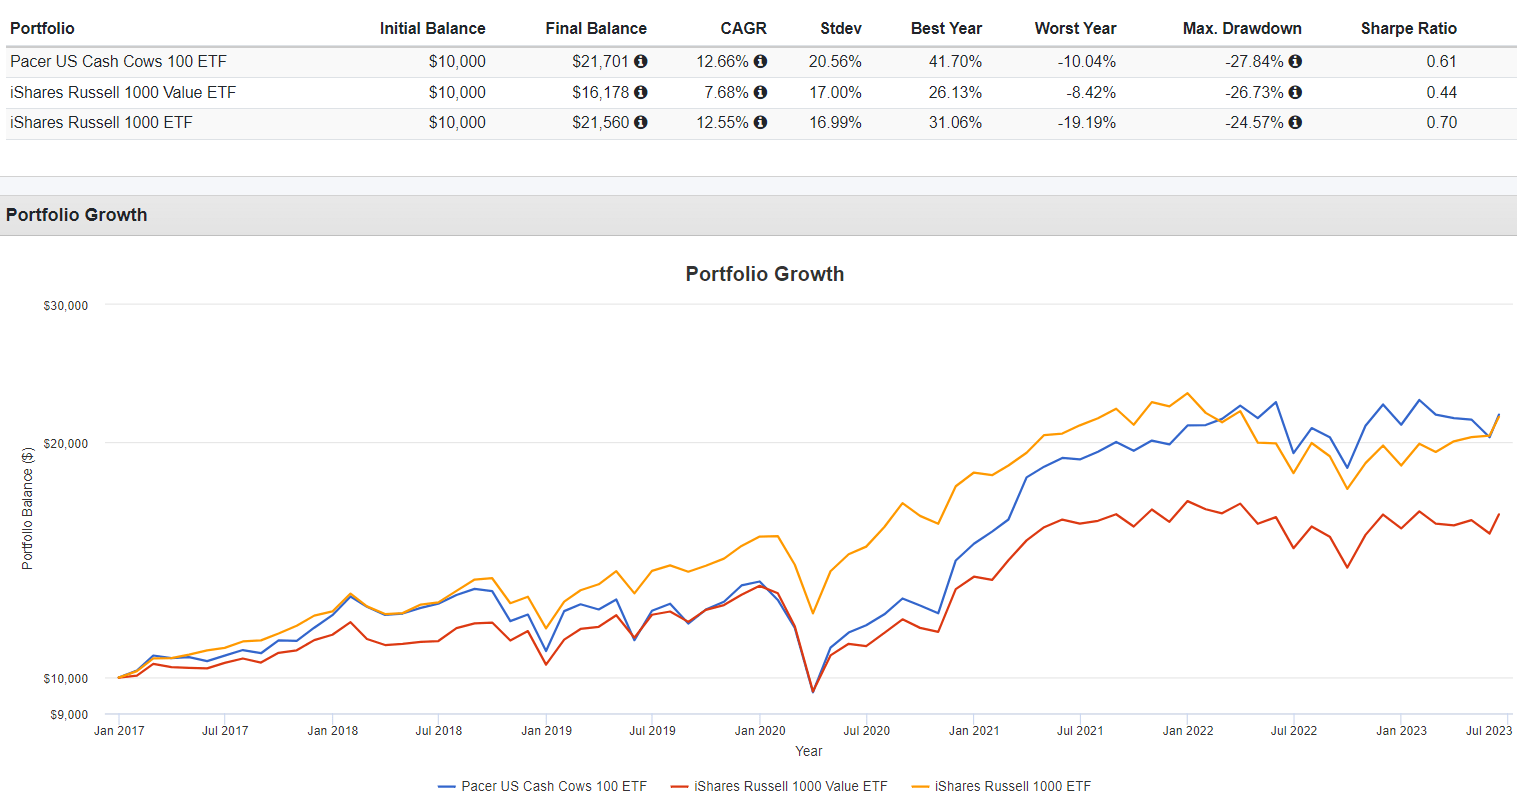Click the 16.99% Stdev value
The height and width of the screenshot is (806, 1517).
point(835,122)
